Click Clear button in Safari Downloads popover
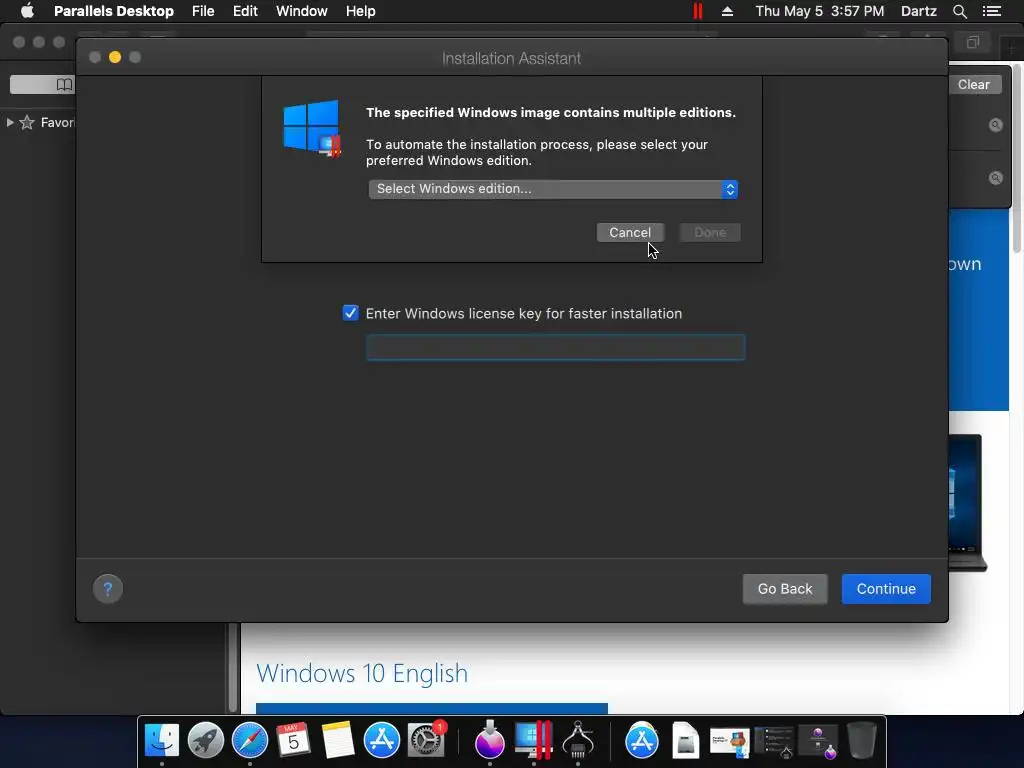 pos(974,84)
